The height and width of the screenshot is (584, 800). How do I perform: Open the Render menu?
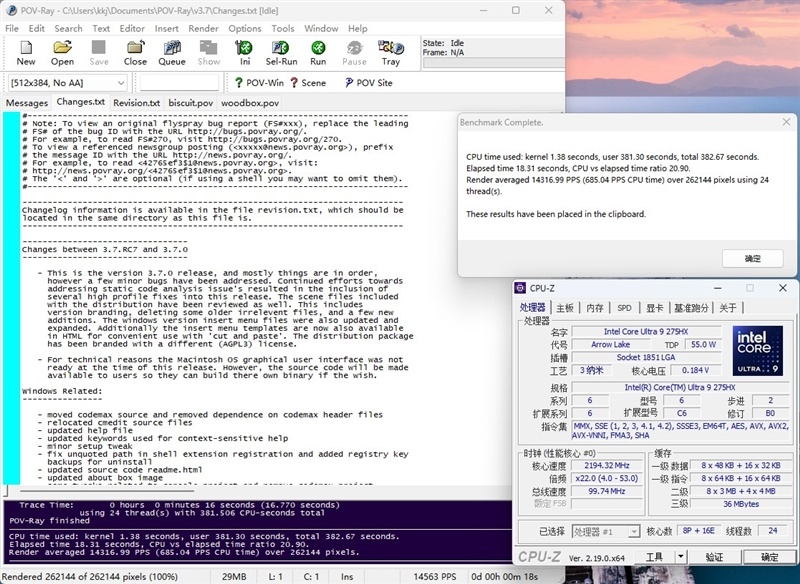click(x=203, y=29)
